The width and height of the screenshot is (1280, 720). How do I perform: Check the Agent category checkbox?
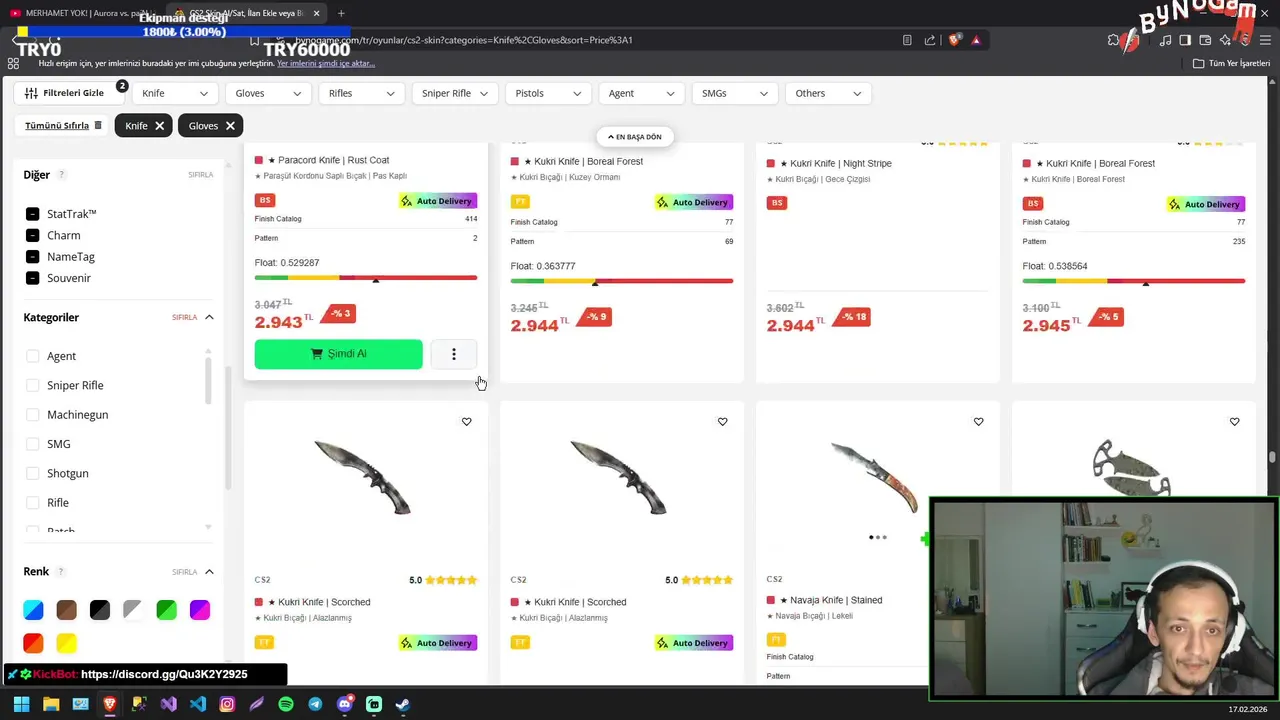[x=32, y=356]
